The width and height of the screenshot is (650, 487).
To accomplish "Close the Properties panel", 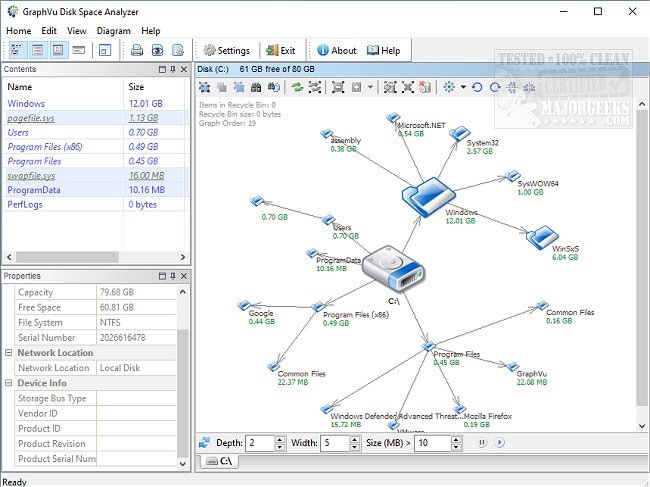I will click(x=184, y=276).
